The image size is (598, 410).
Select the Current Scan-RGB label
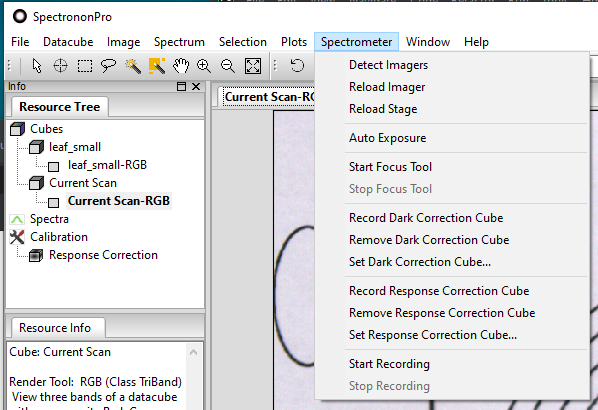119,201
